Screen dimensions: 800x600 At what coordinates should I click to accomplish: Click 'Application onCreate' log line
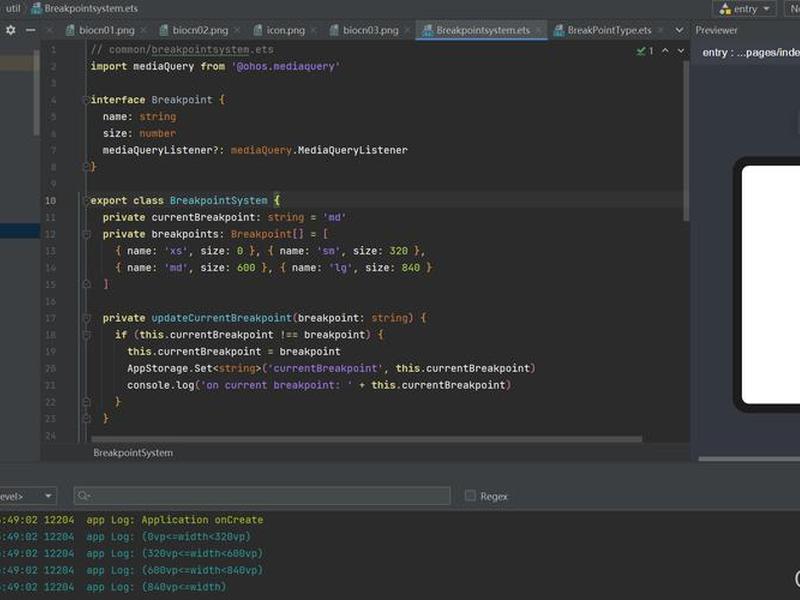pos(202,520)
